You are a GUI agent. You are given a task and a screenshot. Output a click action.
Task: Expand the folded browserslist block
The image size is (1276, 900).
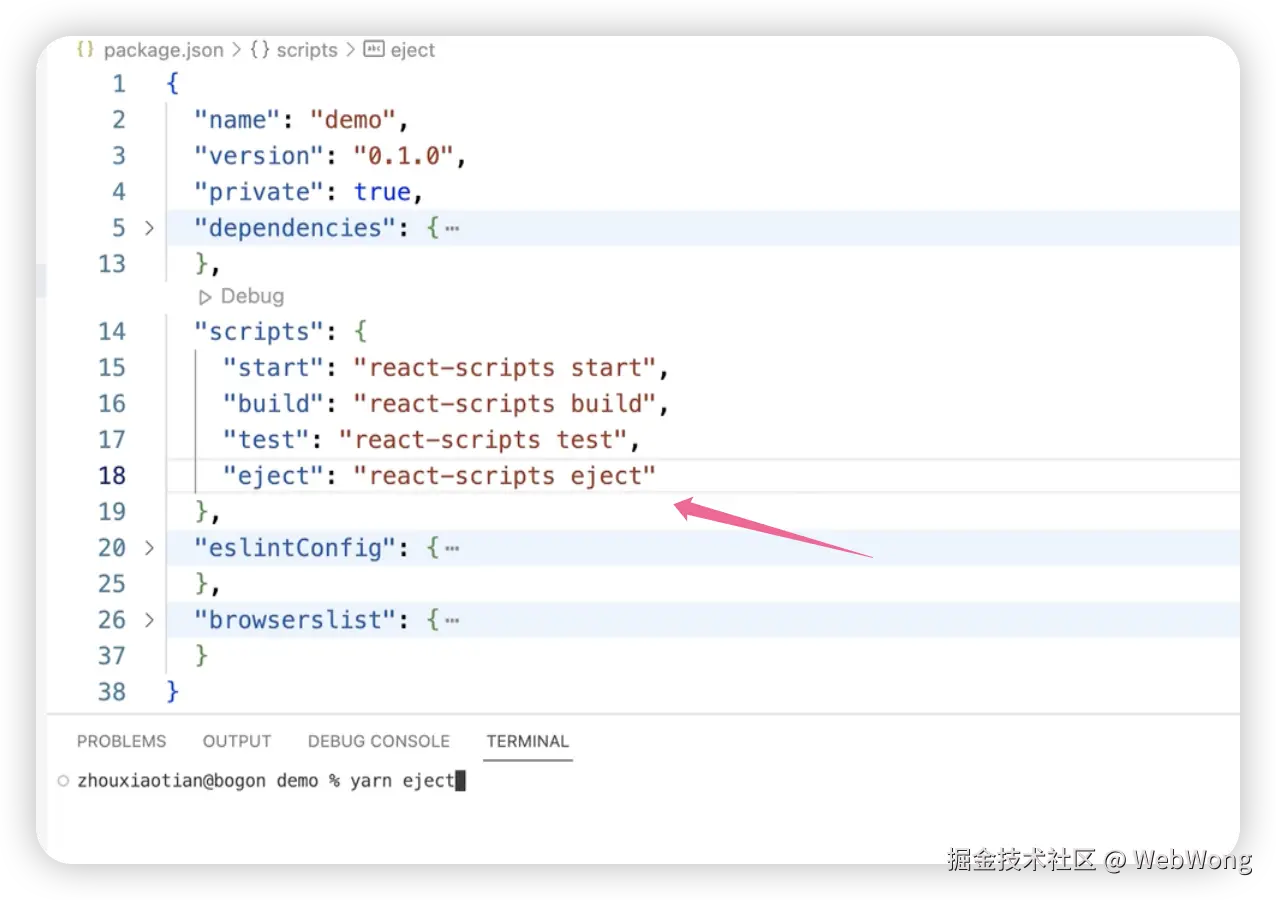(149, 620)
